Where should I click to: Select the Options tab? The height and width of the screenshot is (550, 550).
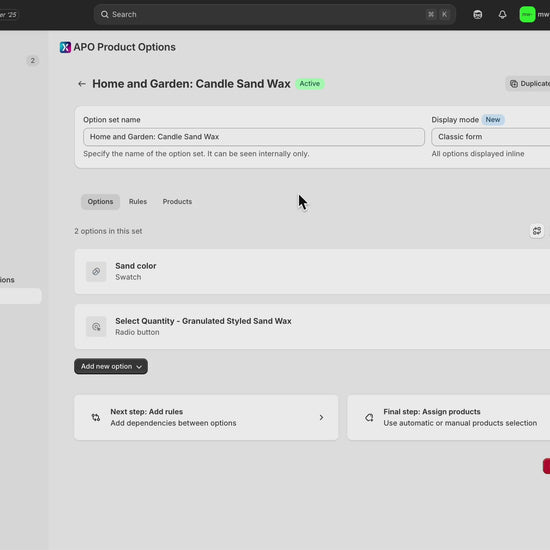coord(100,202)
